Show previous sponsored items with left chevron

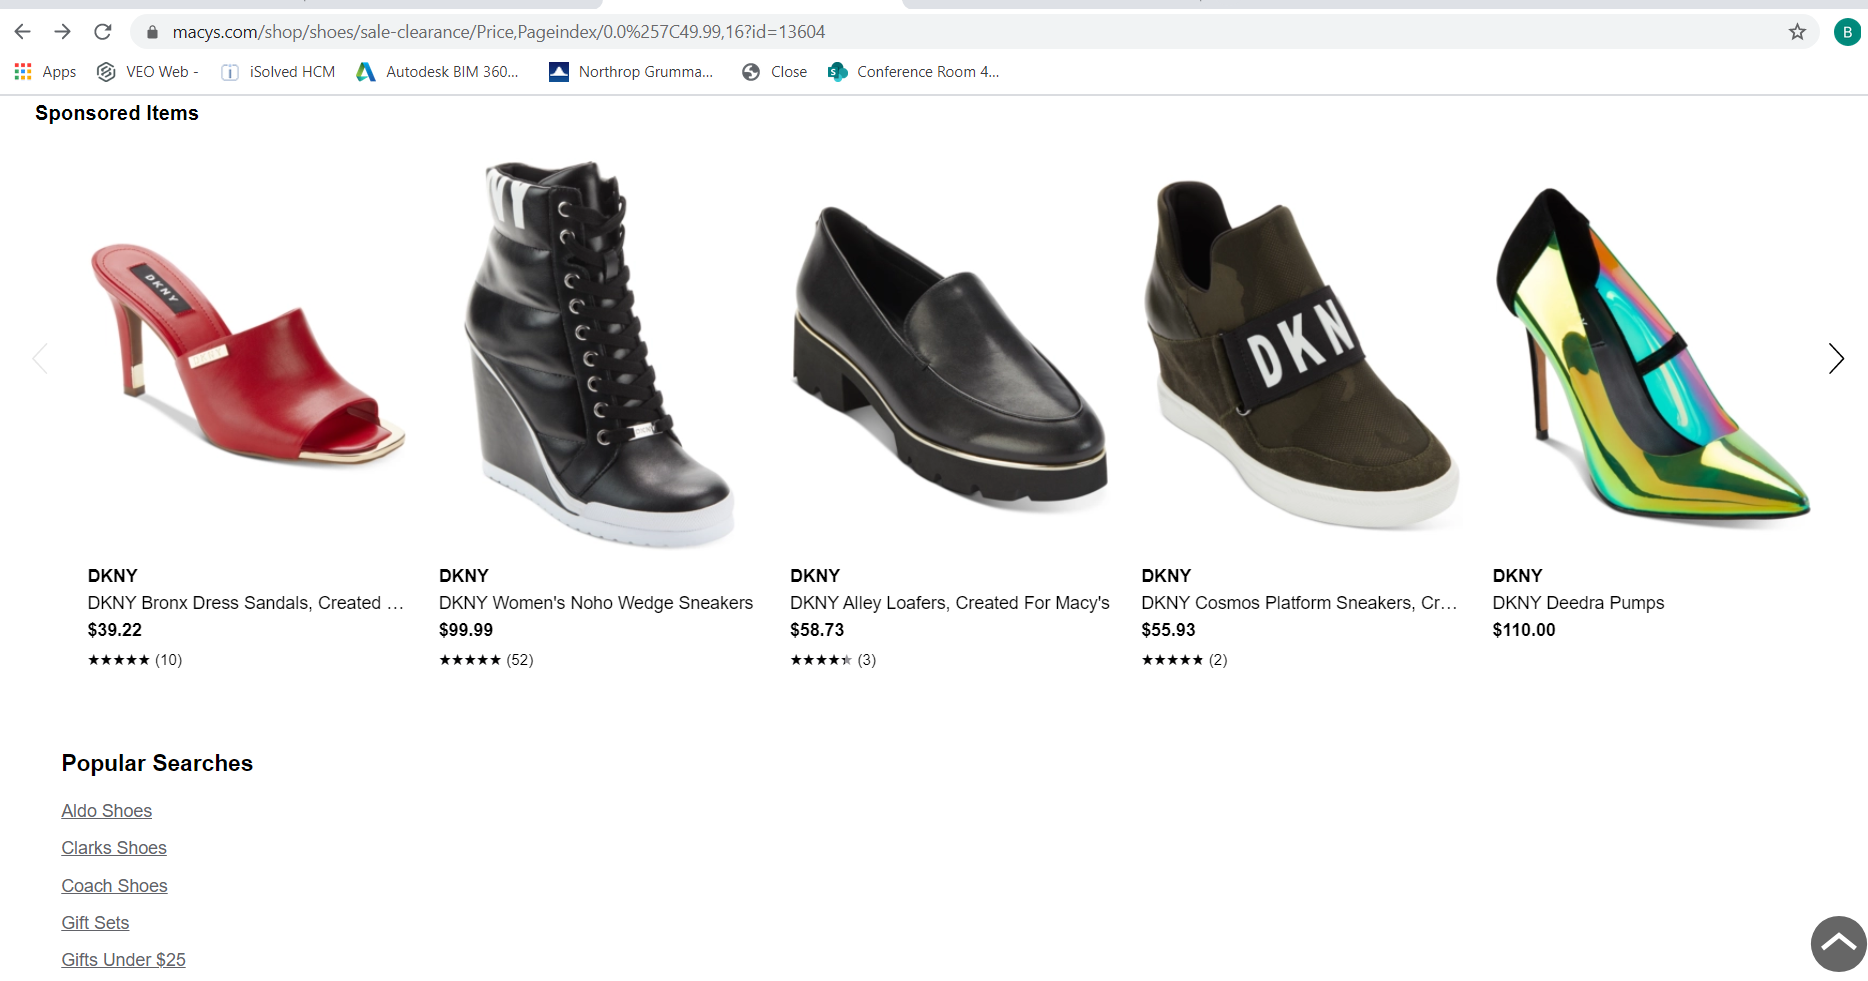tap(40, 358)
